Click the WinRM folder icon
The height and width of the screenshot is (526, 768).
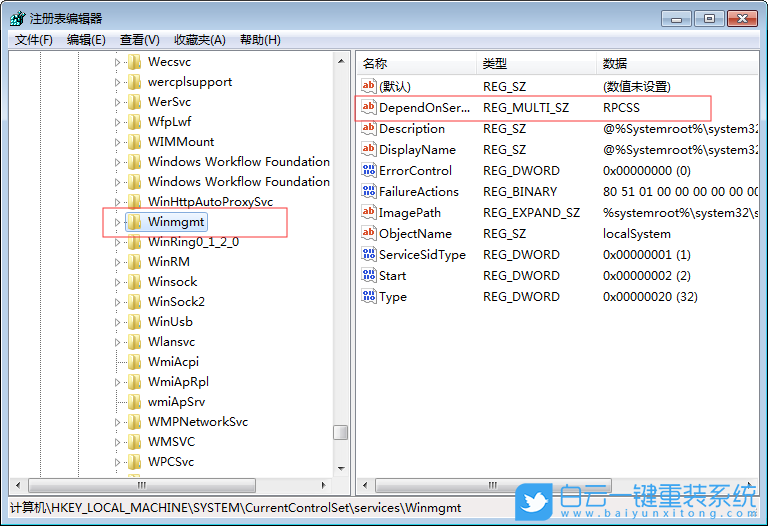point(134,262)
